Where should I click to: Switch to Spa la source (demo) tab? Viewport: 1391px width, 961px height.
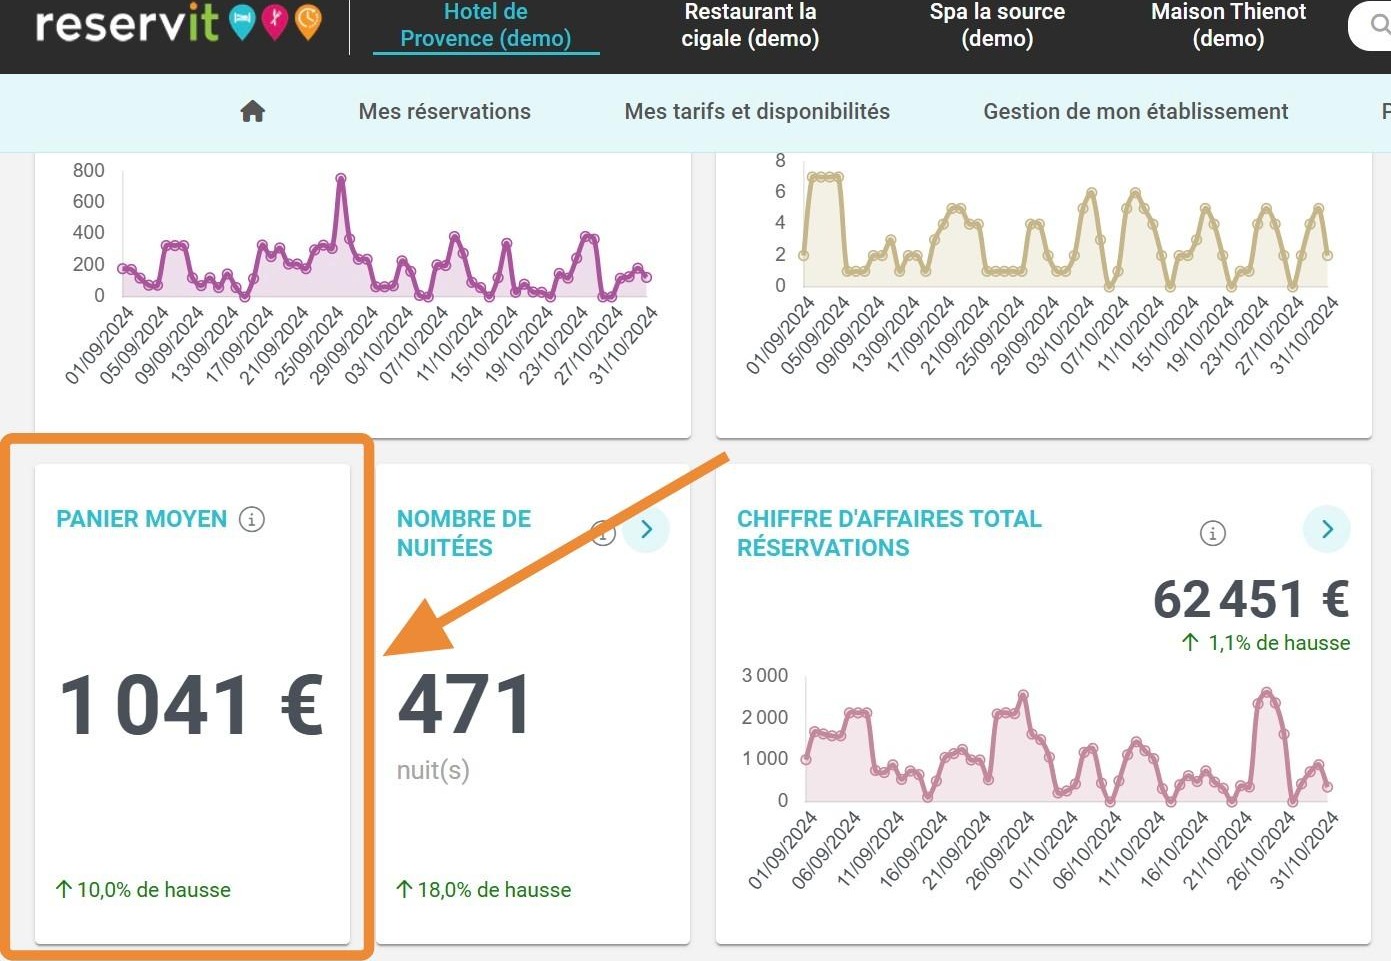[x=997, y=25]
